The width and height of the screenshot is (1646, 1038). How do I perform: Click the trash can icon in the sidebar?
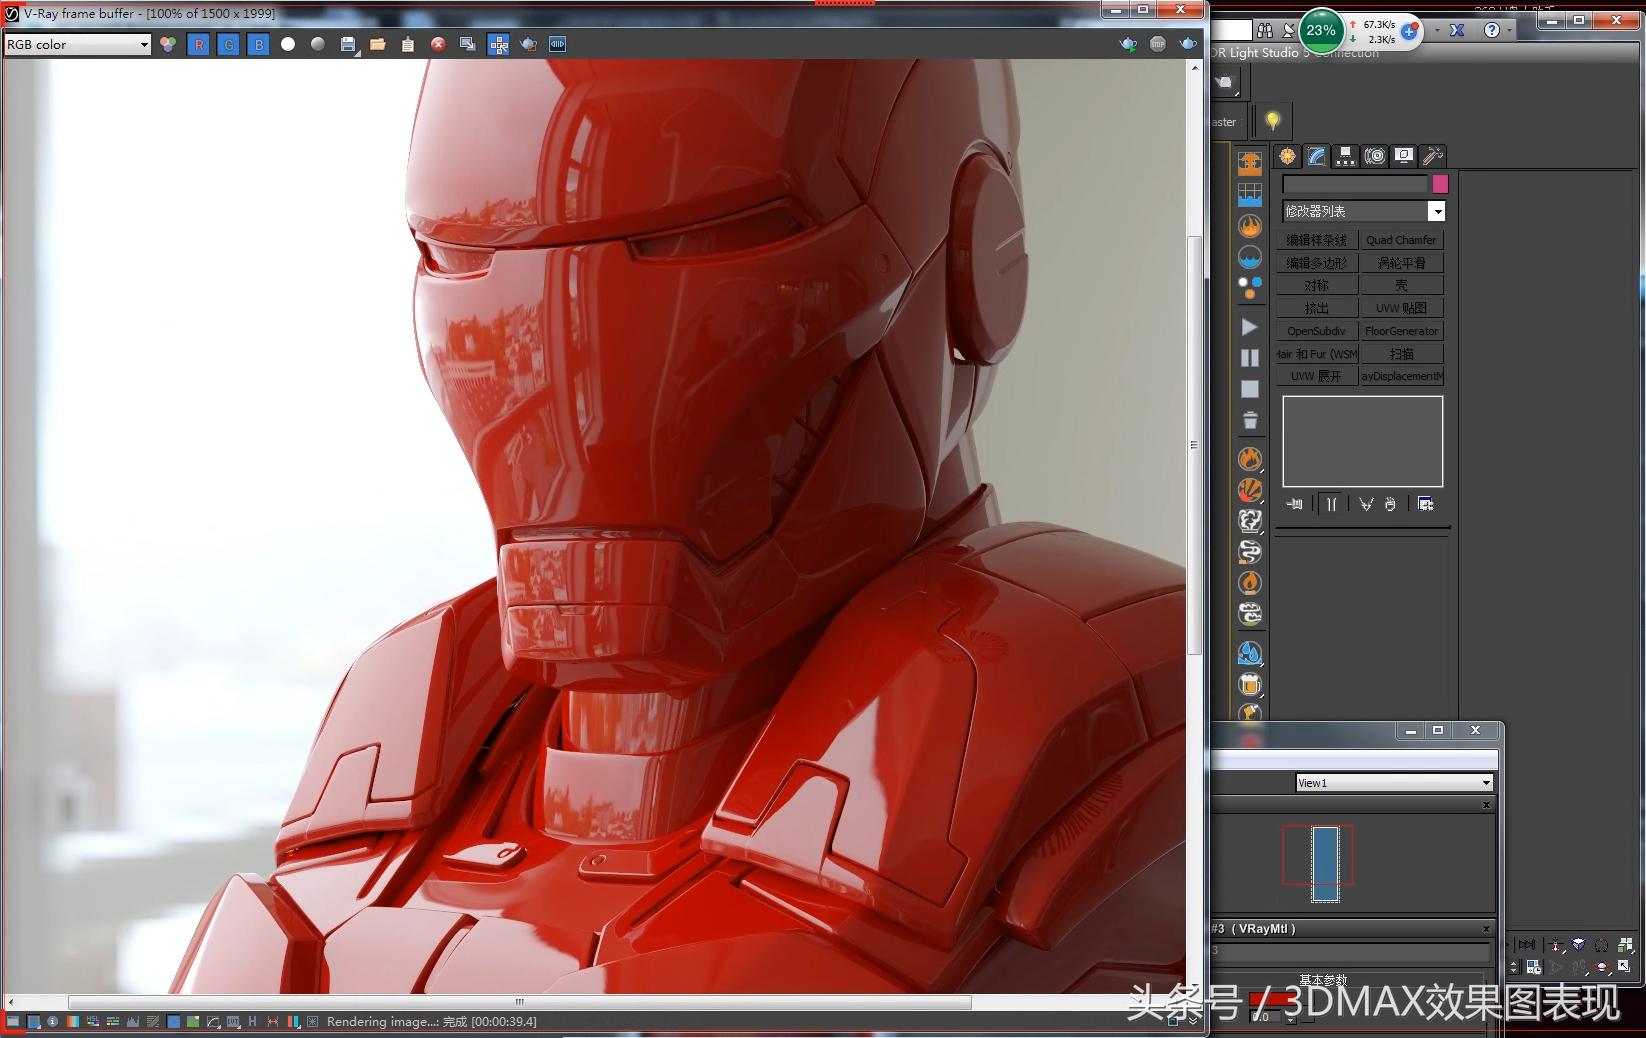click(x=1250, y=421)
